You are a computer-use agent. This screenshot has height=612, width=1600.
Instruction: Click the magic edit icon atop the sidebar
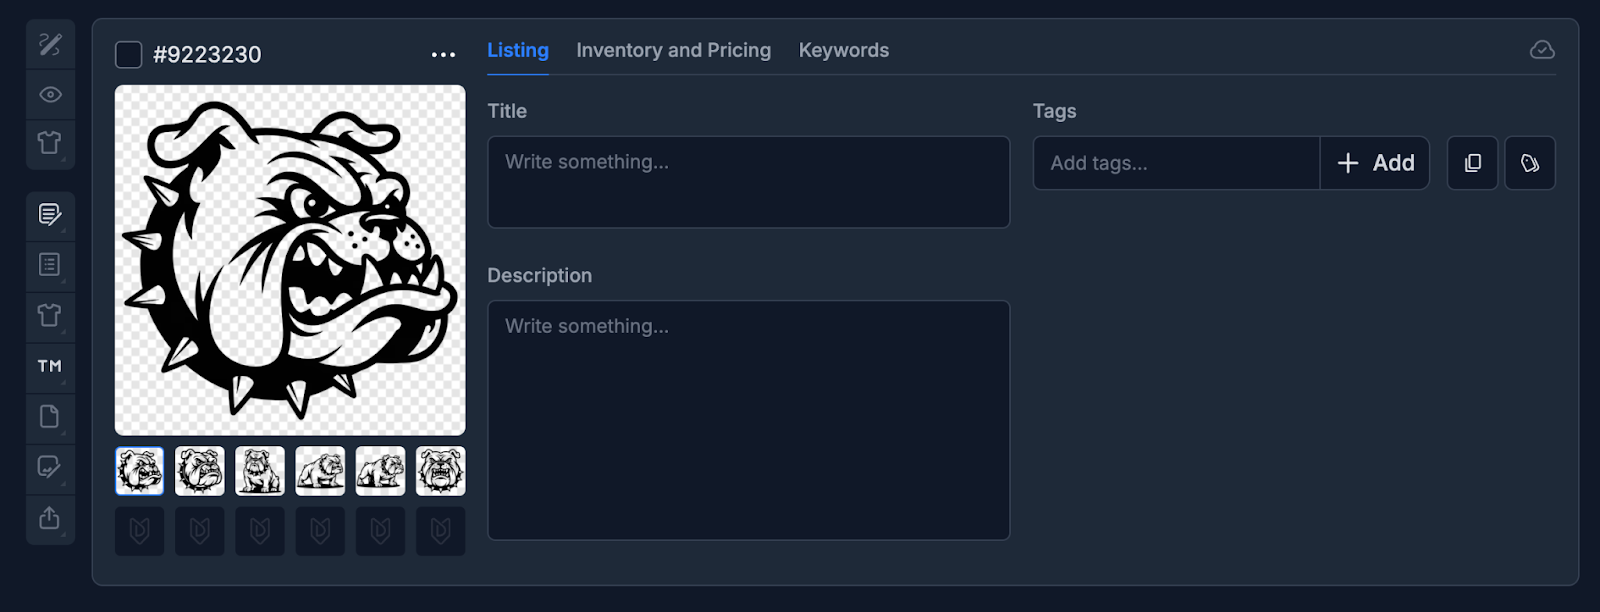click(50, 44)
